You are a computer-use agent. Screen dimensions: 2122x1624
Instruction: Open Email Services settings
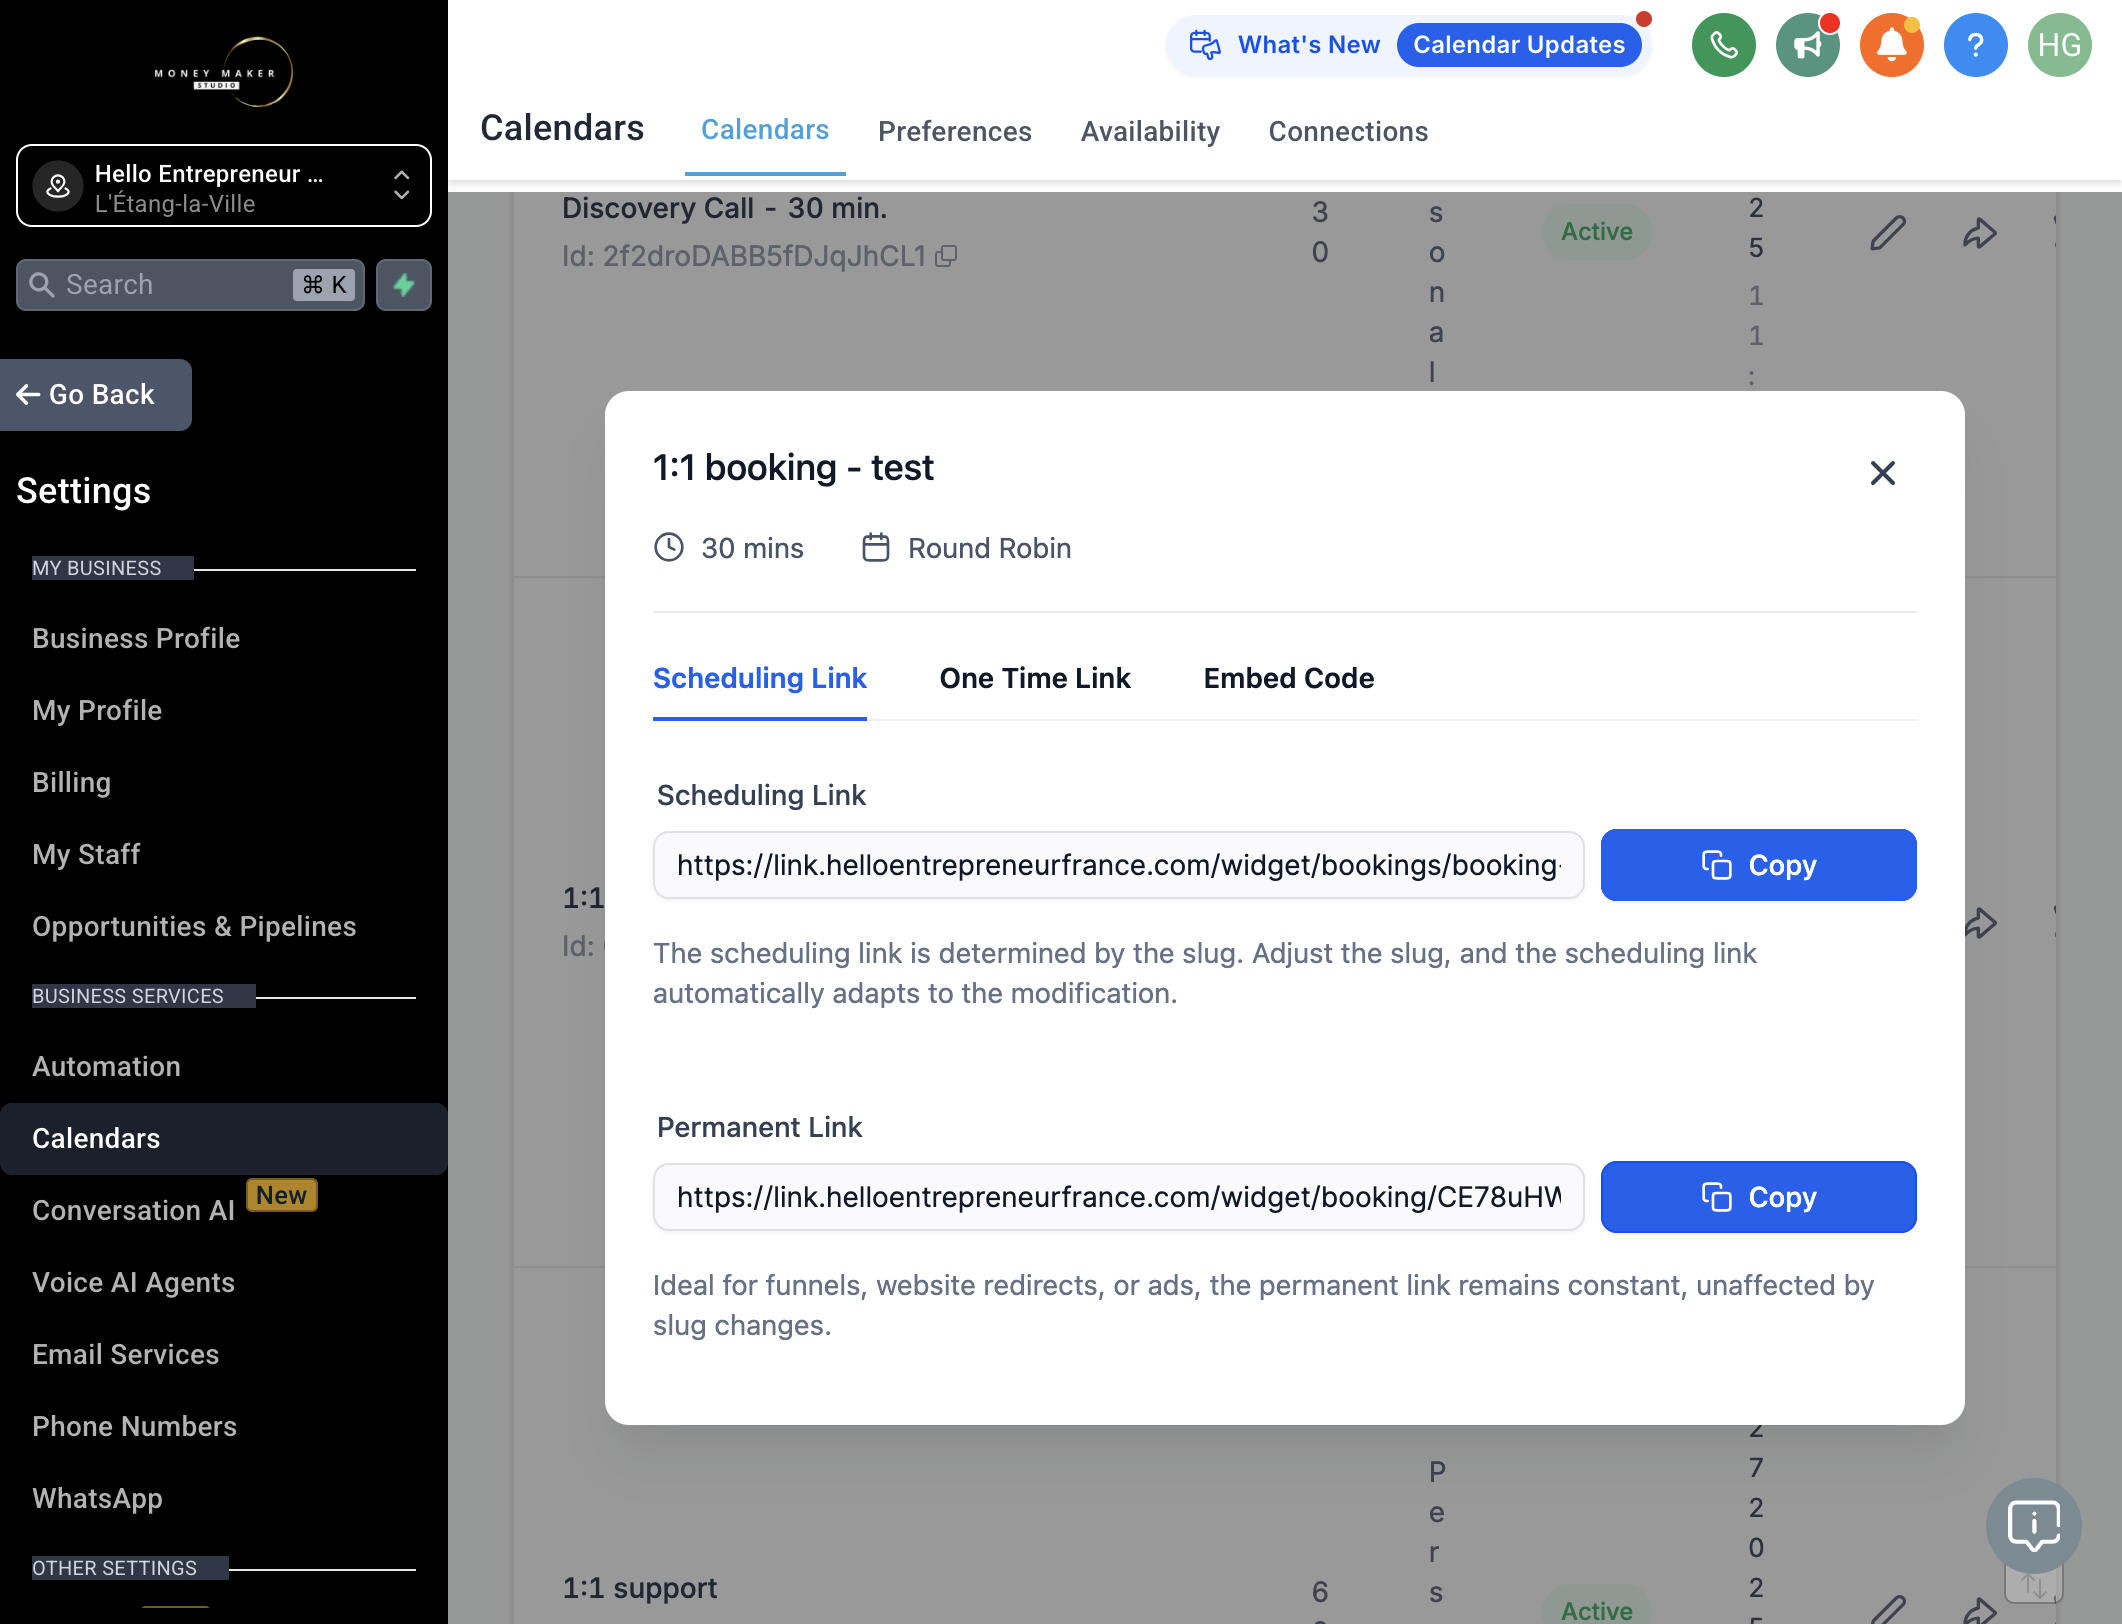pyautogui.click(x=125, y=1354)
